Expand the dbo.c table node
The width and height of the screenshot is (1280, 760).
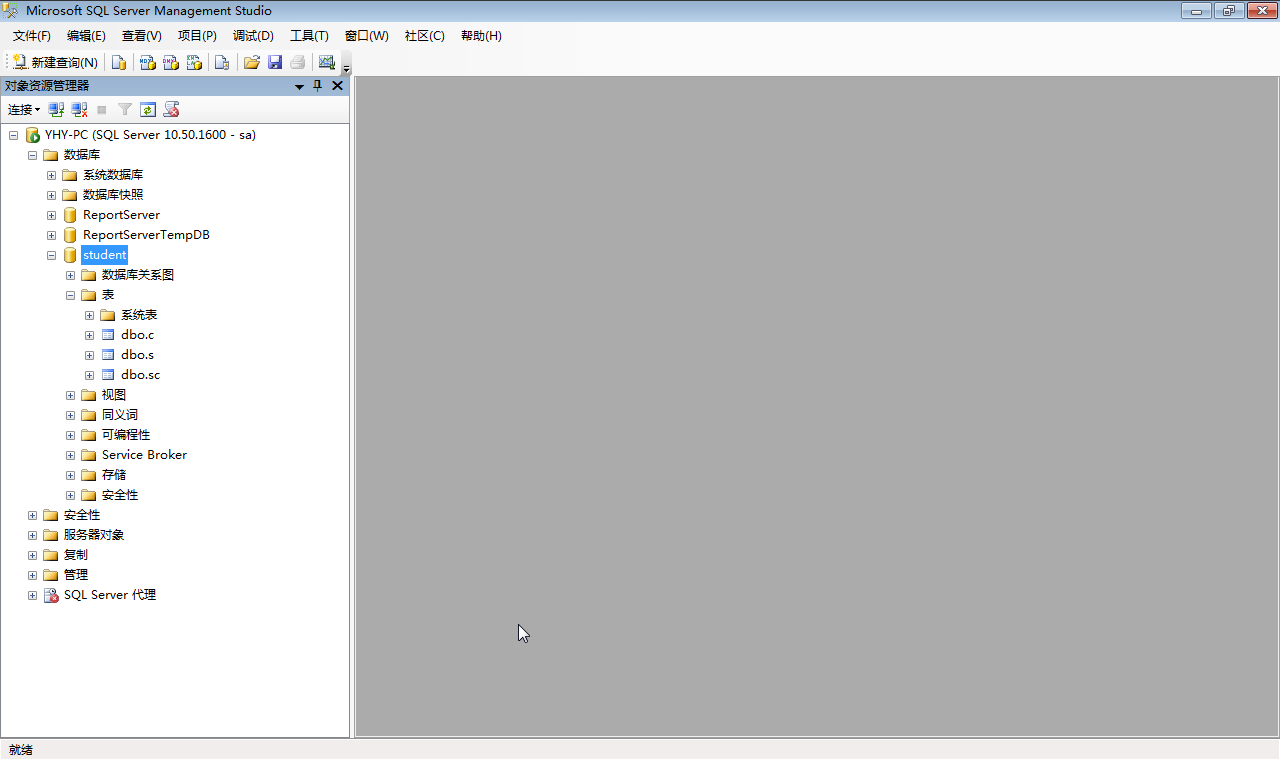pos(89,335)
